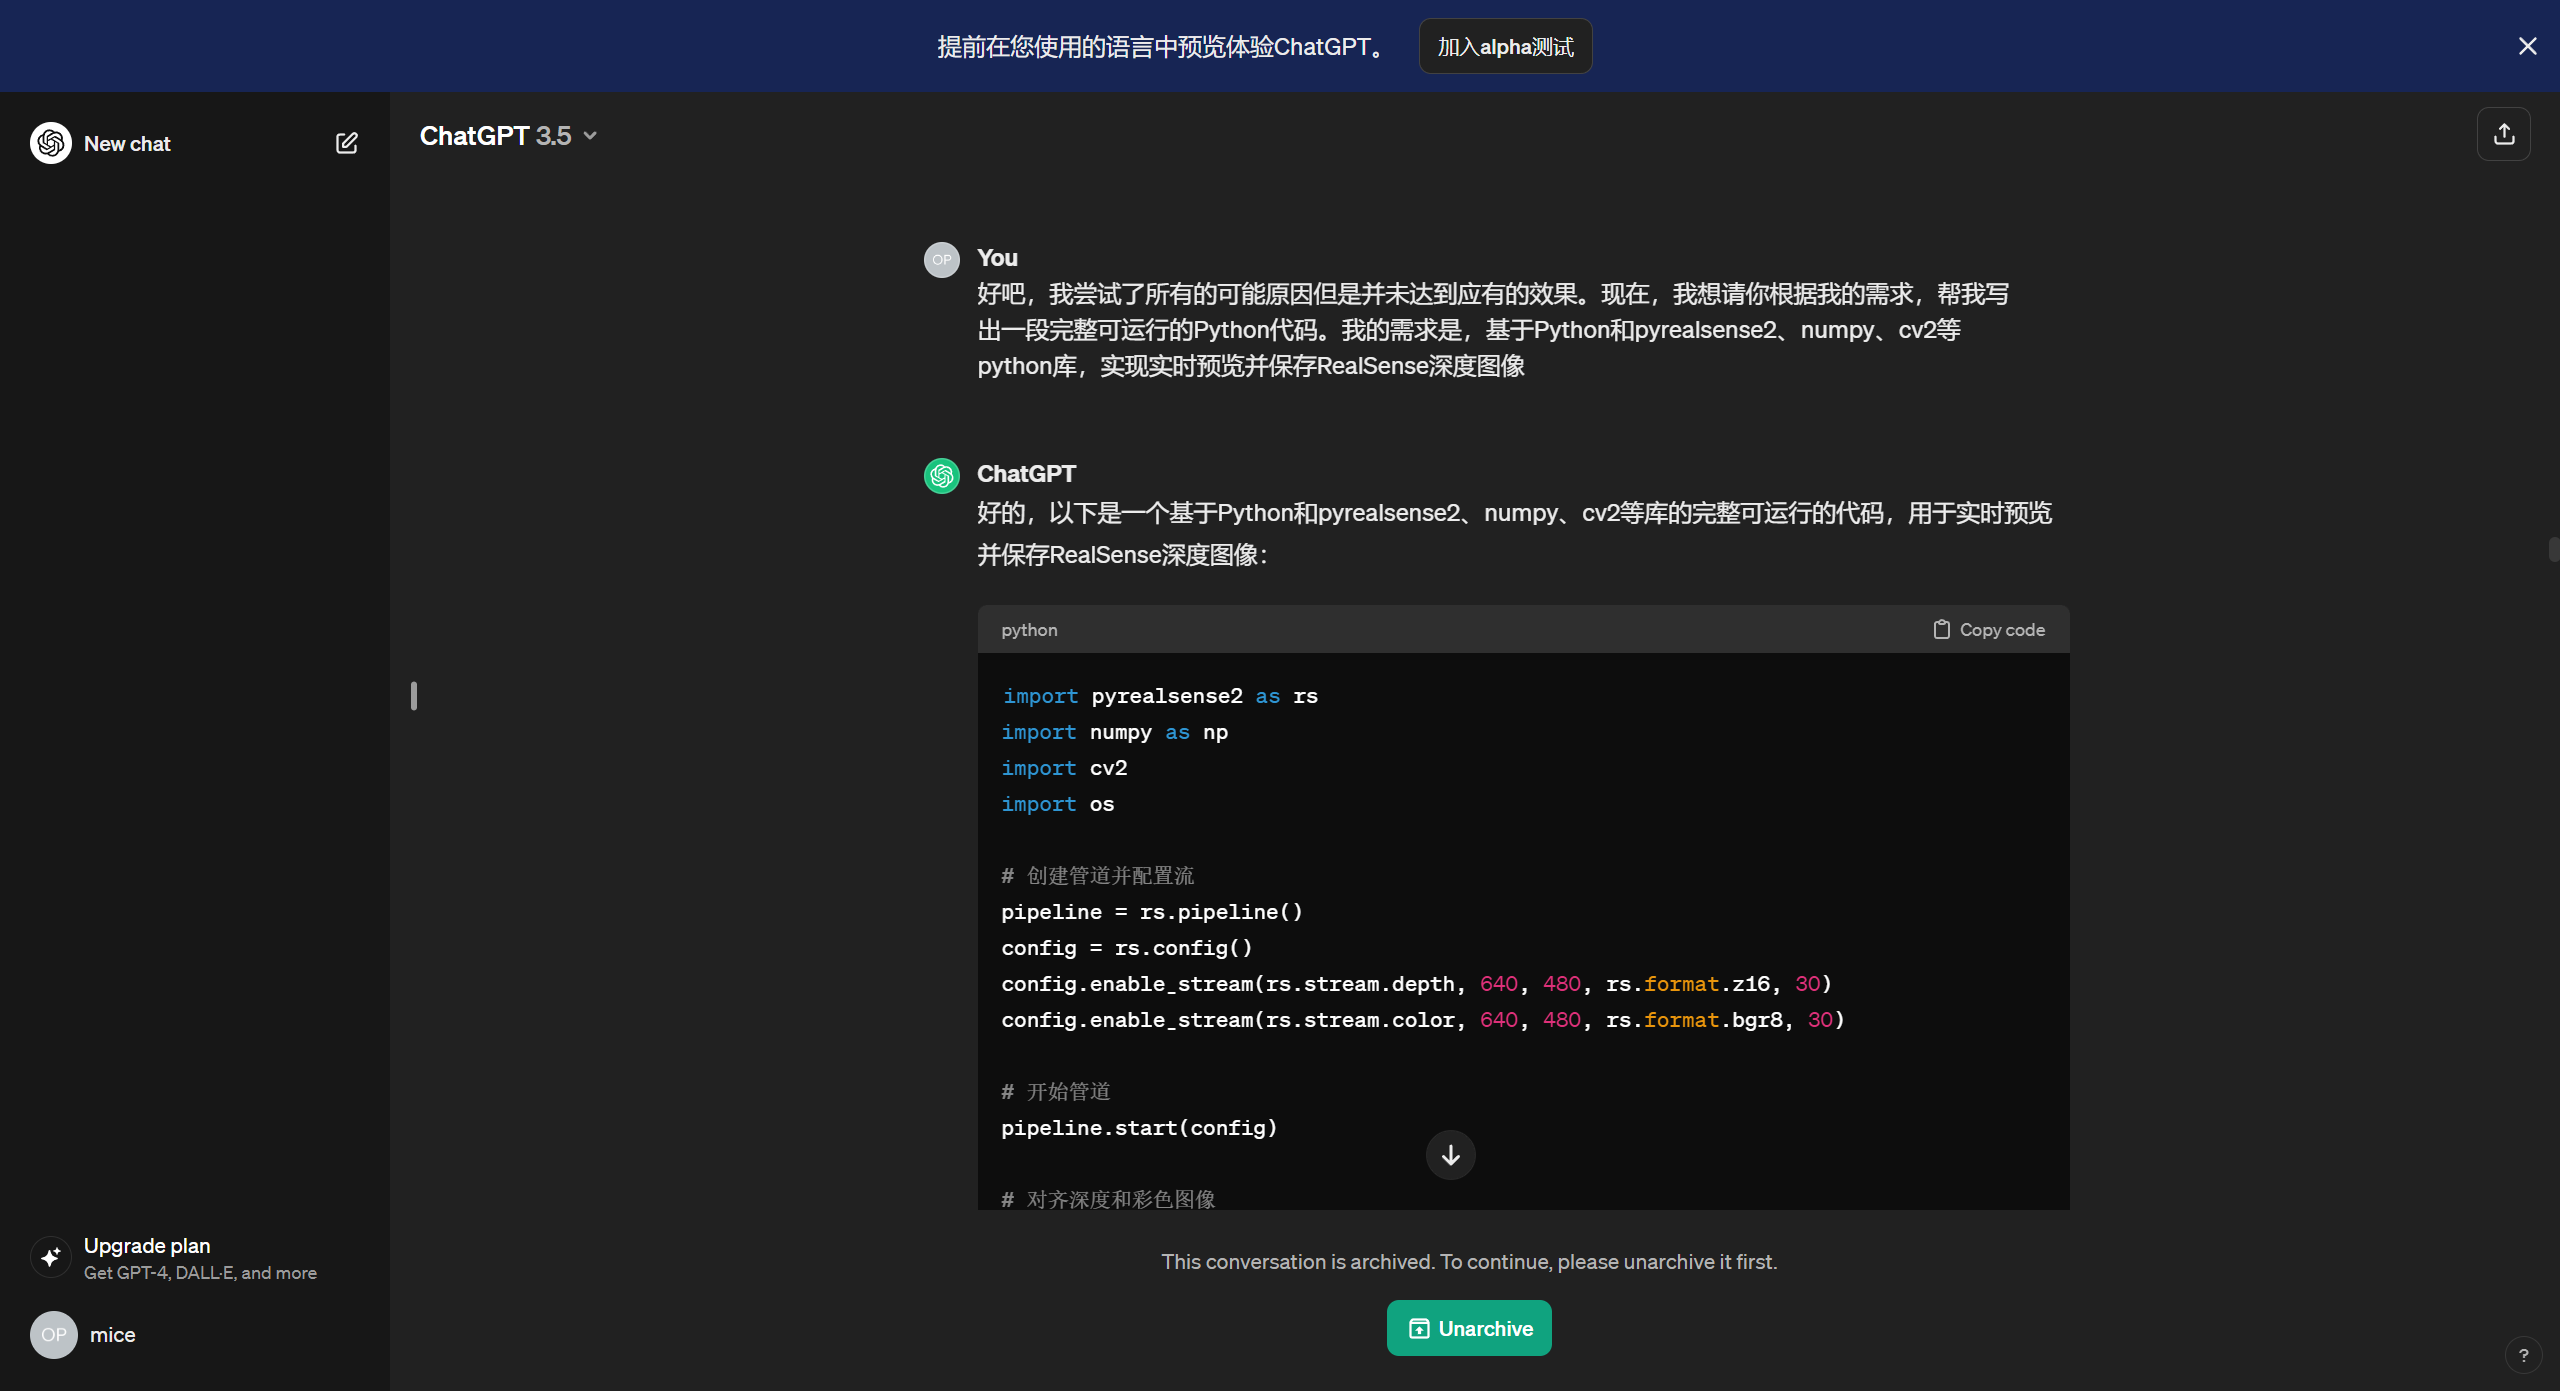The height and width of the screenshot is (1391, 2560).
Task: Click the scroll down arrow icon
Action: pos(1450,1155)
